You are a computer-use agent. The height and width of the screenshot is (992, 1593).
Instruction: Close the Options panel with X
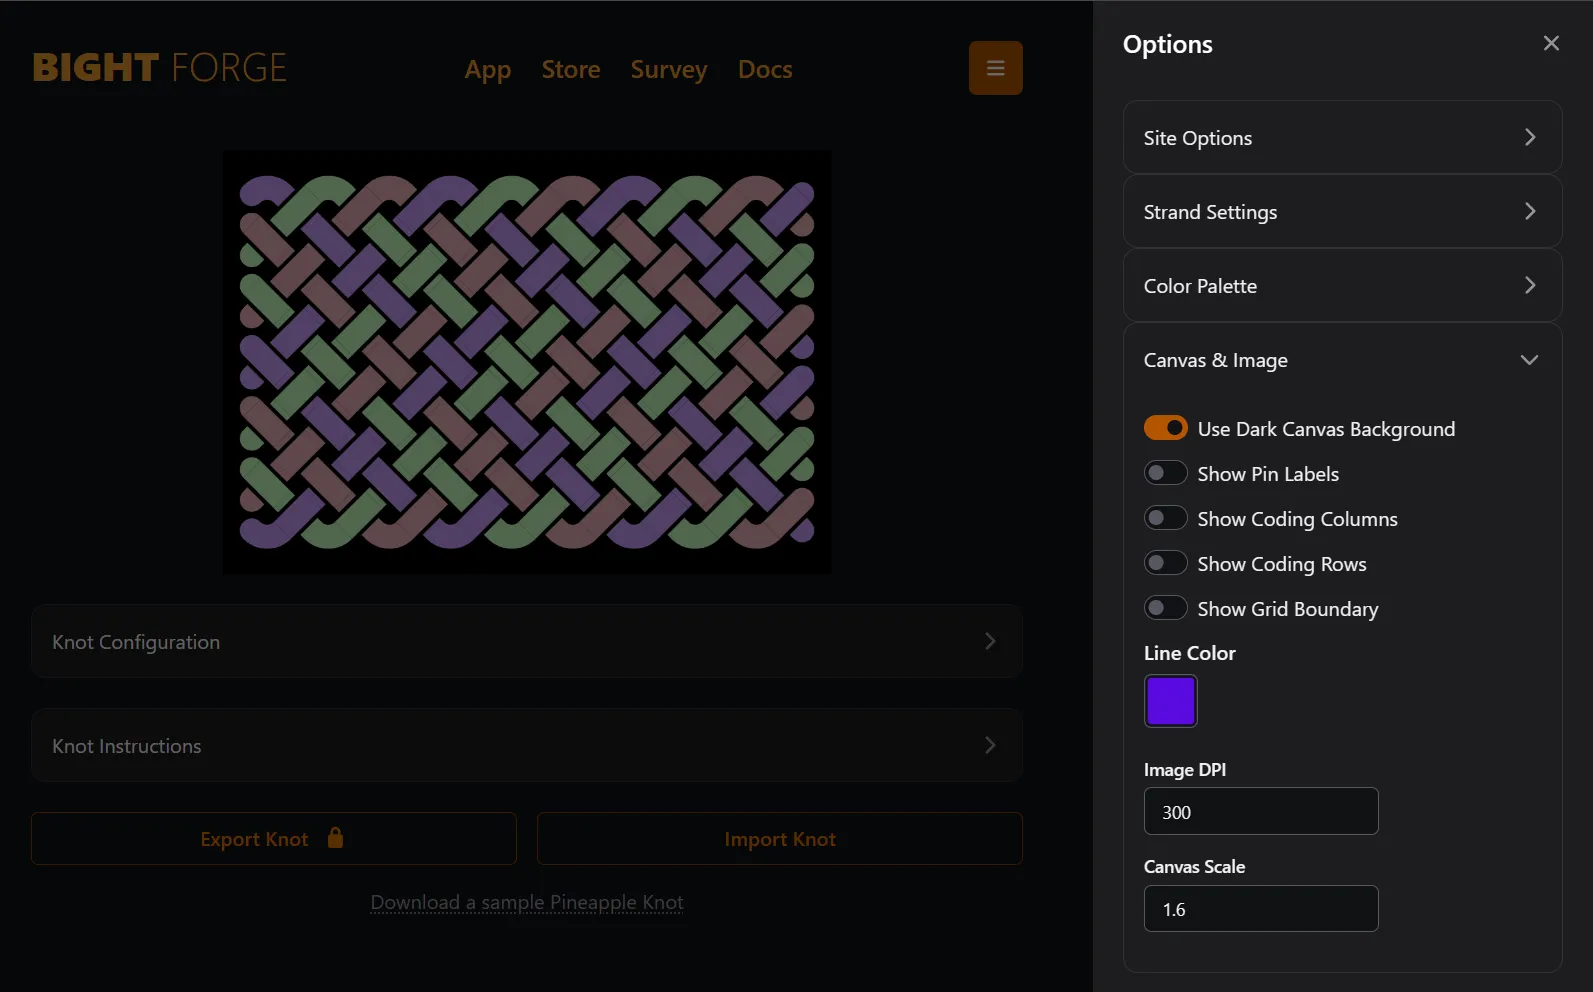click(1550, 43)
